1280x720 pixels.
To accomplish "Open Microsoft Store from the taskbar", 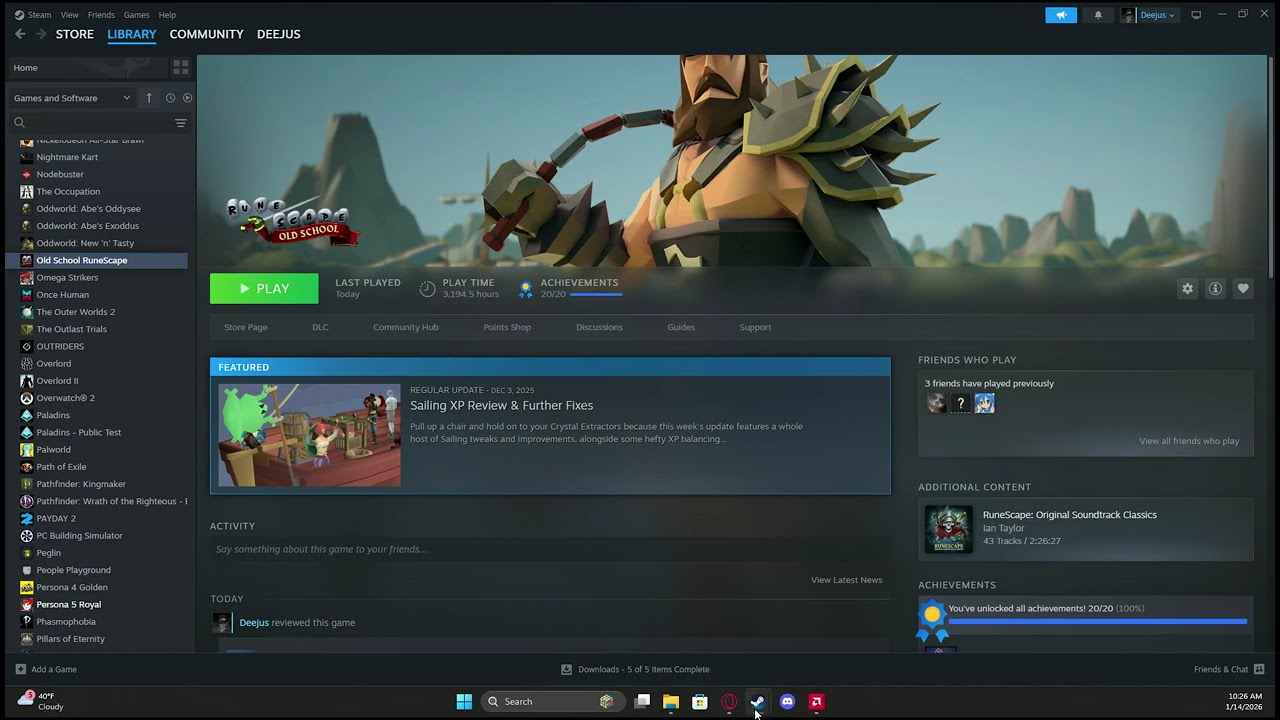I will click(x=700, y=702).
